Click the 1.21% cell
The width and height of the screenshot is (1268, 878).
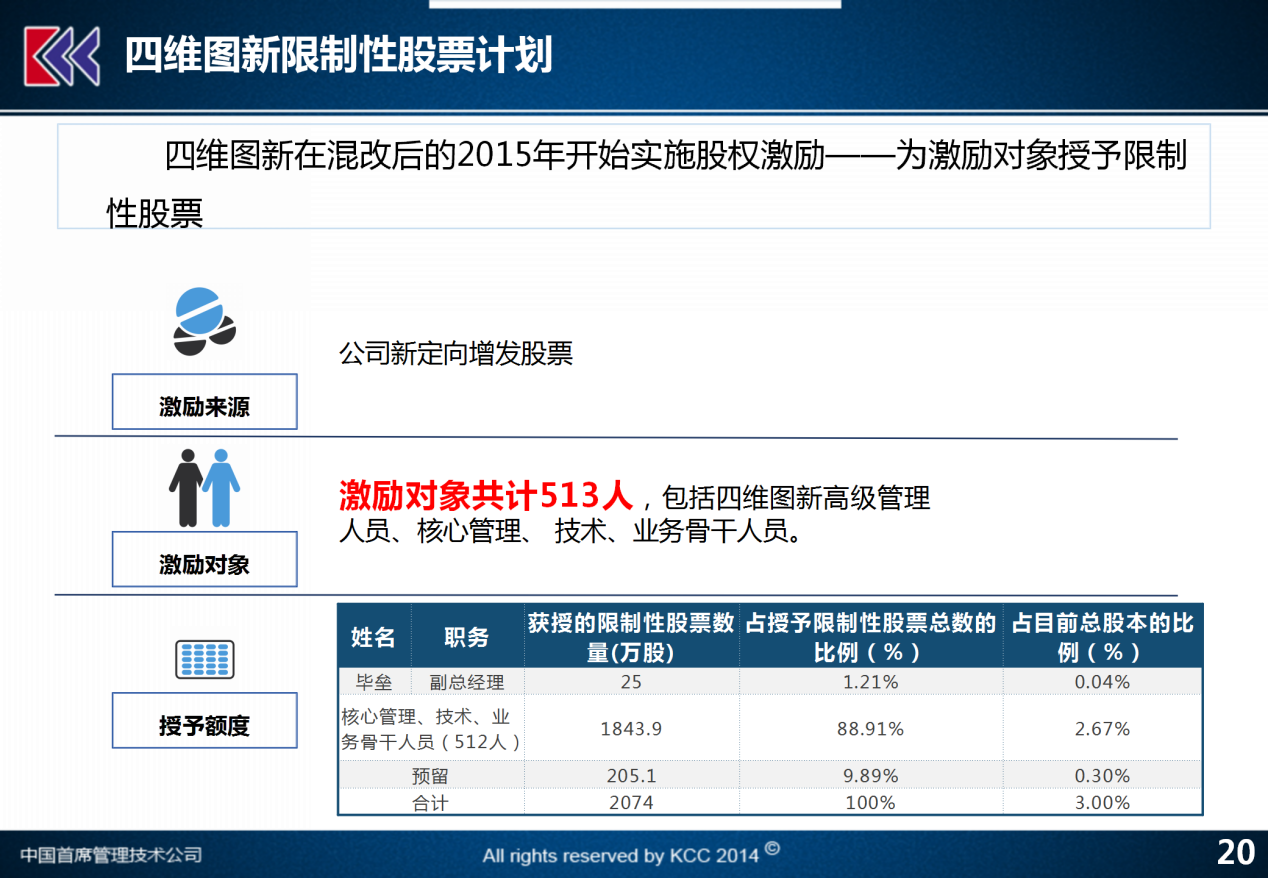[x=870, y=682]
